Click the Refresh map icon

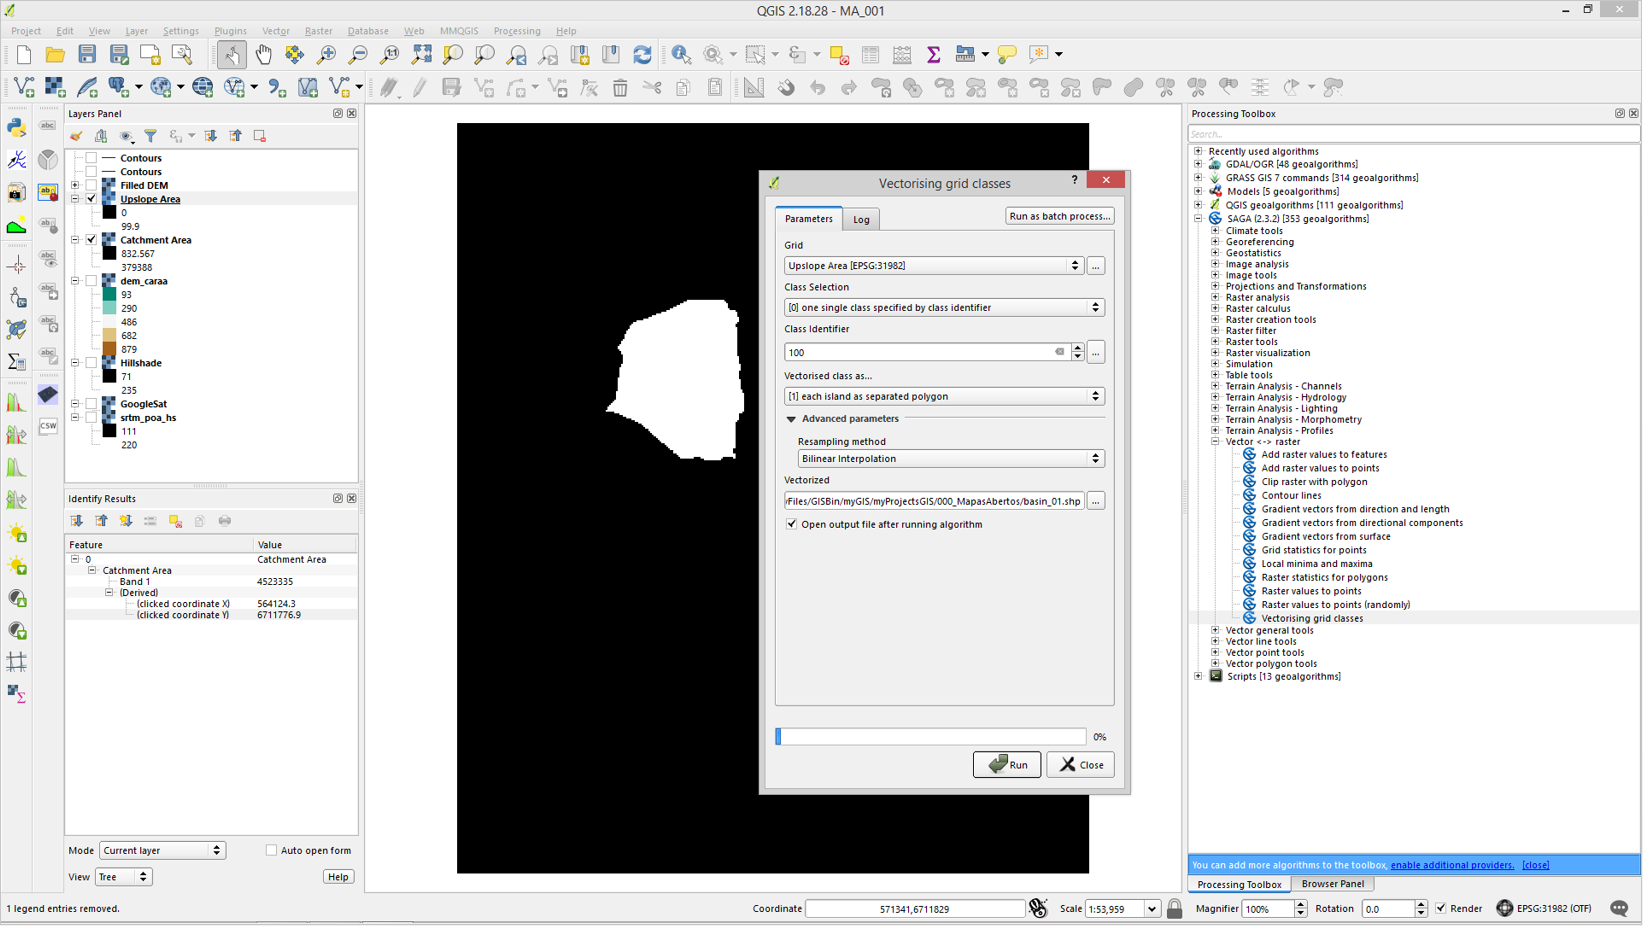(x=642, y=54)
